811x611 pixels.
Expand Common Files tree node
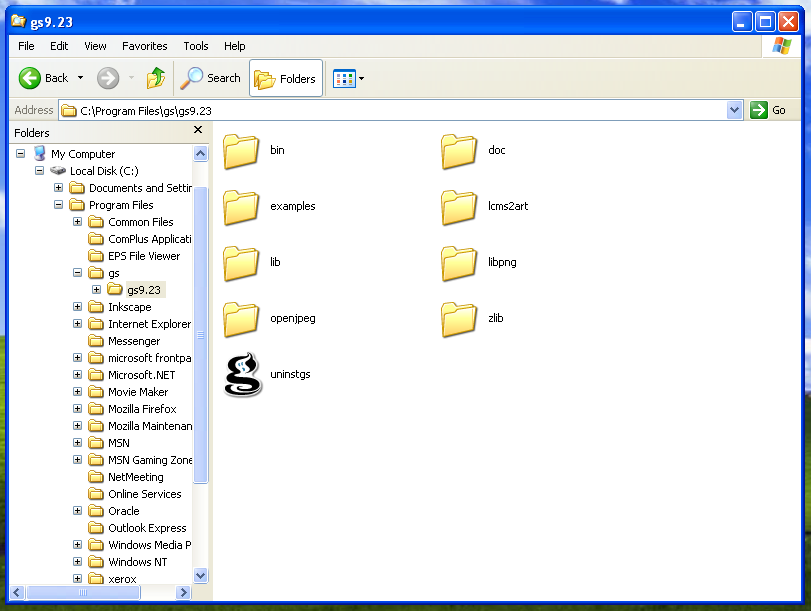pyautogui.click(x=78, y=222)
